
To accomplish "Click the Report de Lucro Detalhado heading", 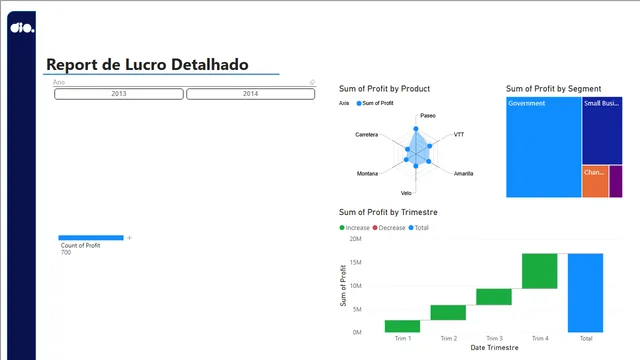I will (x=147, y=64).
